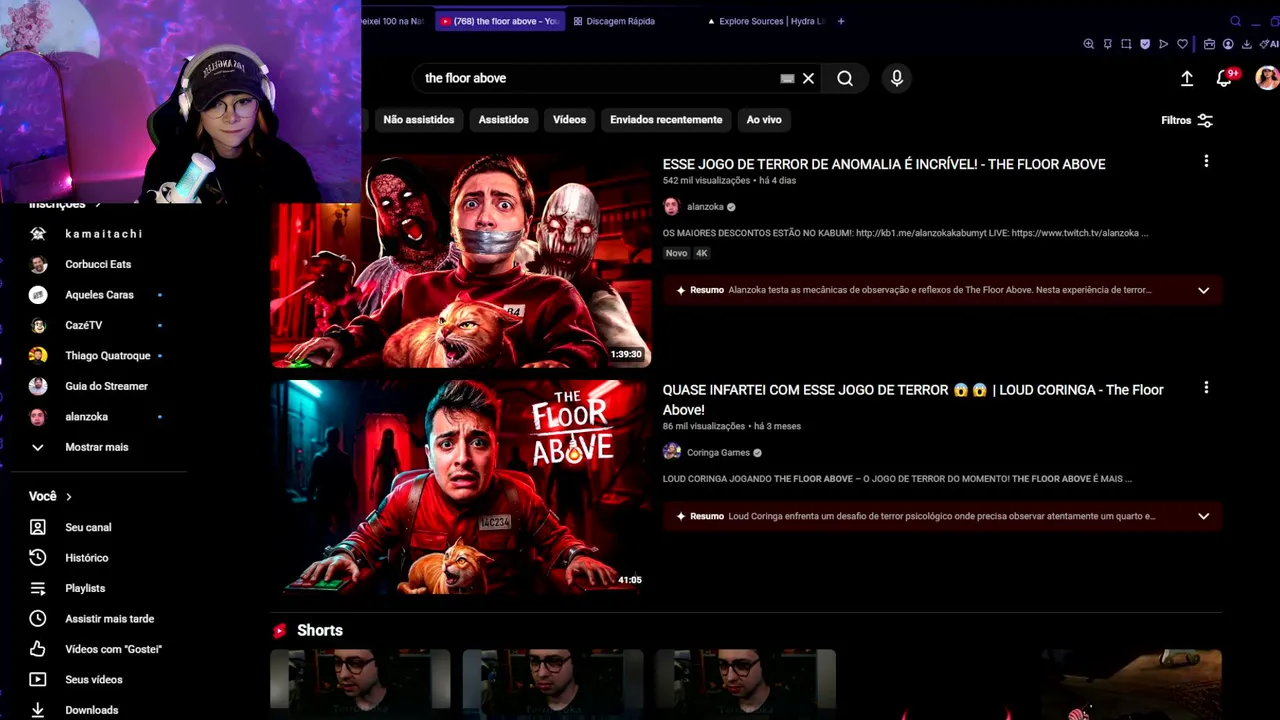Click the heart bookmark icon in browser toolbar
Image resolution: width=1280 pixels, height=720 pixels.
point(1182,44)
